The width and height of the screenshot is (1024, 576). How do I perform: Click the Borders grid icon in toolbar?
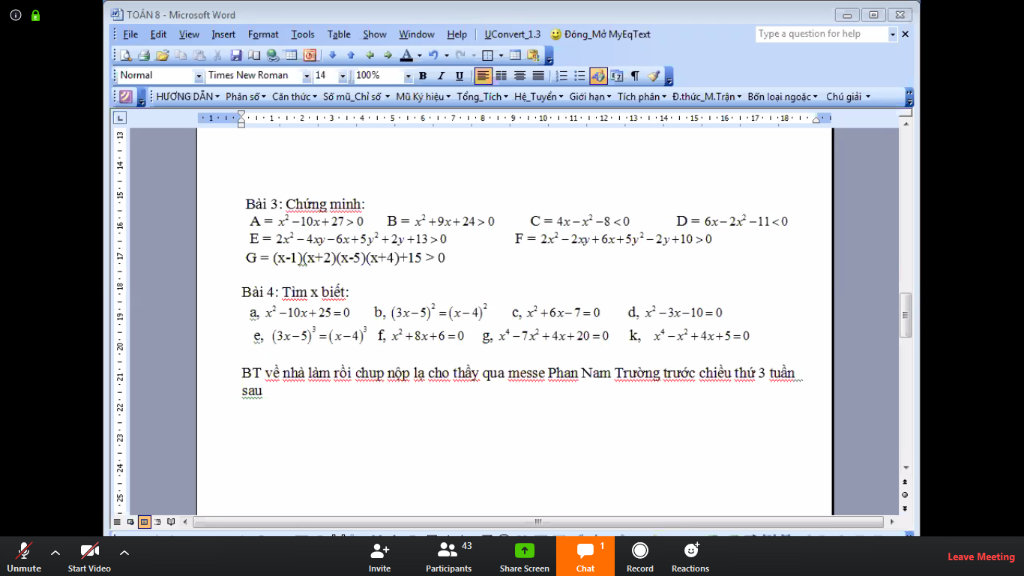487,56
